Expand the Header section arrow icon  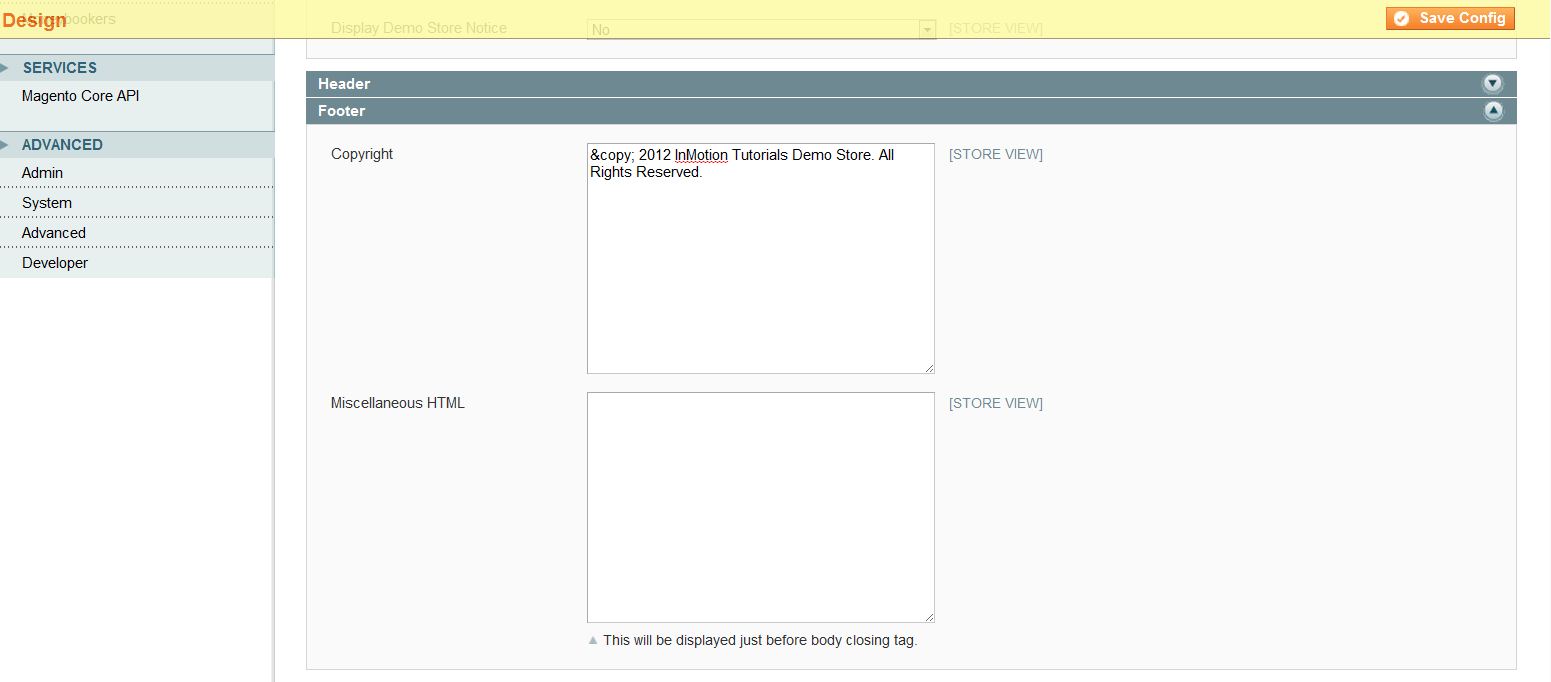click(x=1493, y=84)
